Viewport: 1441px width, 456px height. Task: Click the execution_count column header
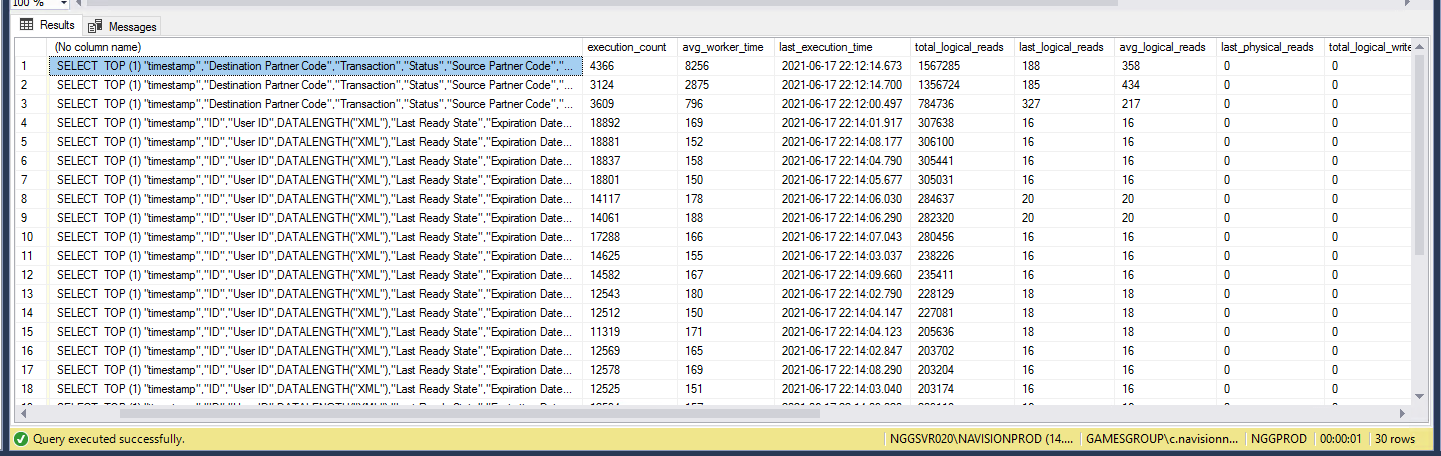click(626, 47)
